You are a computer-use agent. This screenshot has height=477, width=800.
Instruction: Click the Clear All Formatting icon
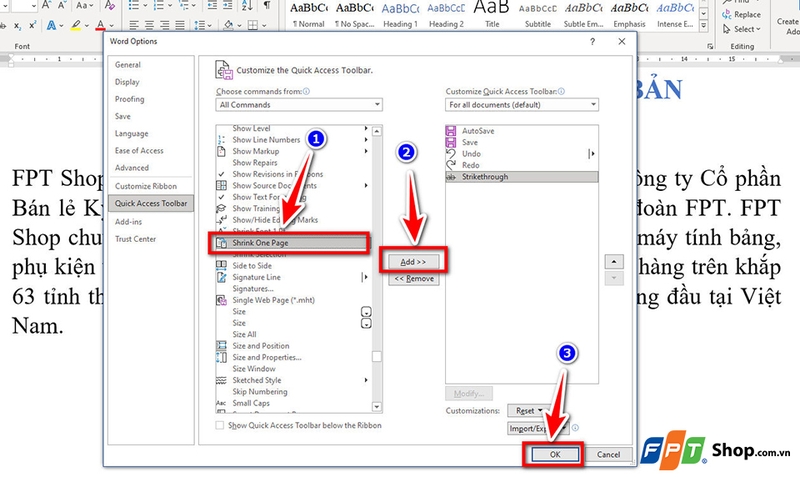coord(109,5)
